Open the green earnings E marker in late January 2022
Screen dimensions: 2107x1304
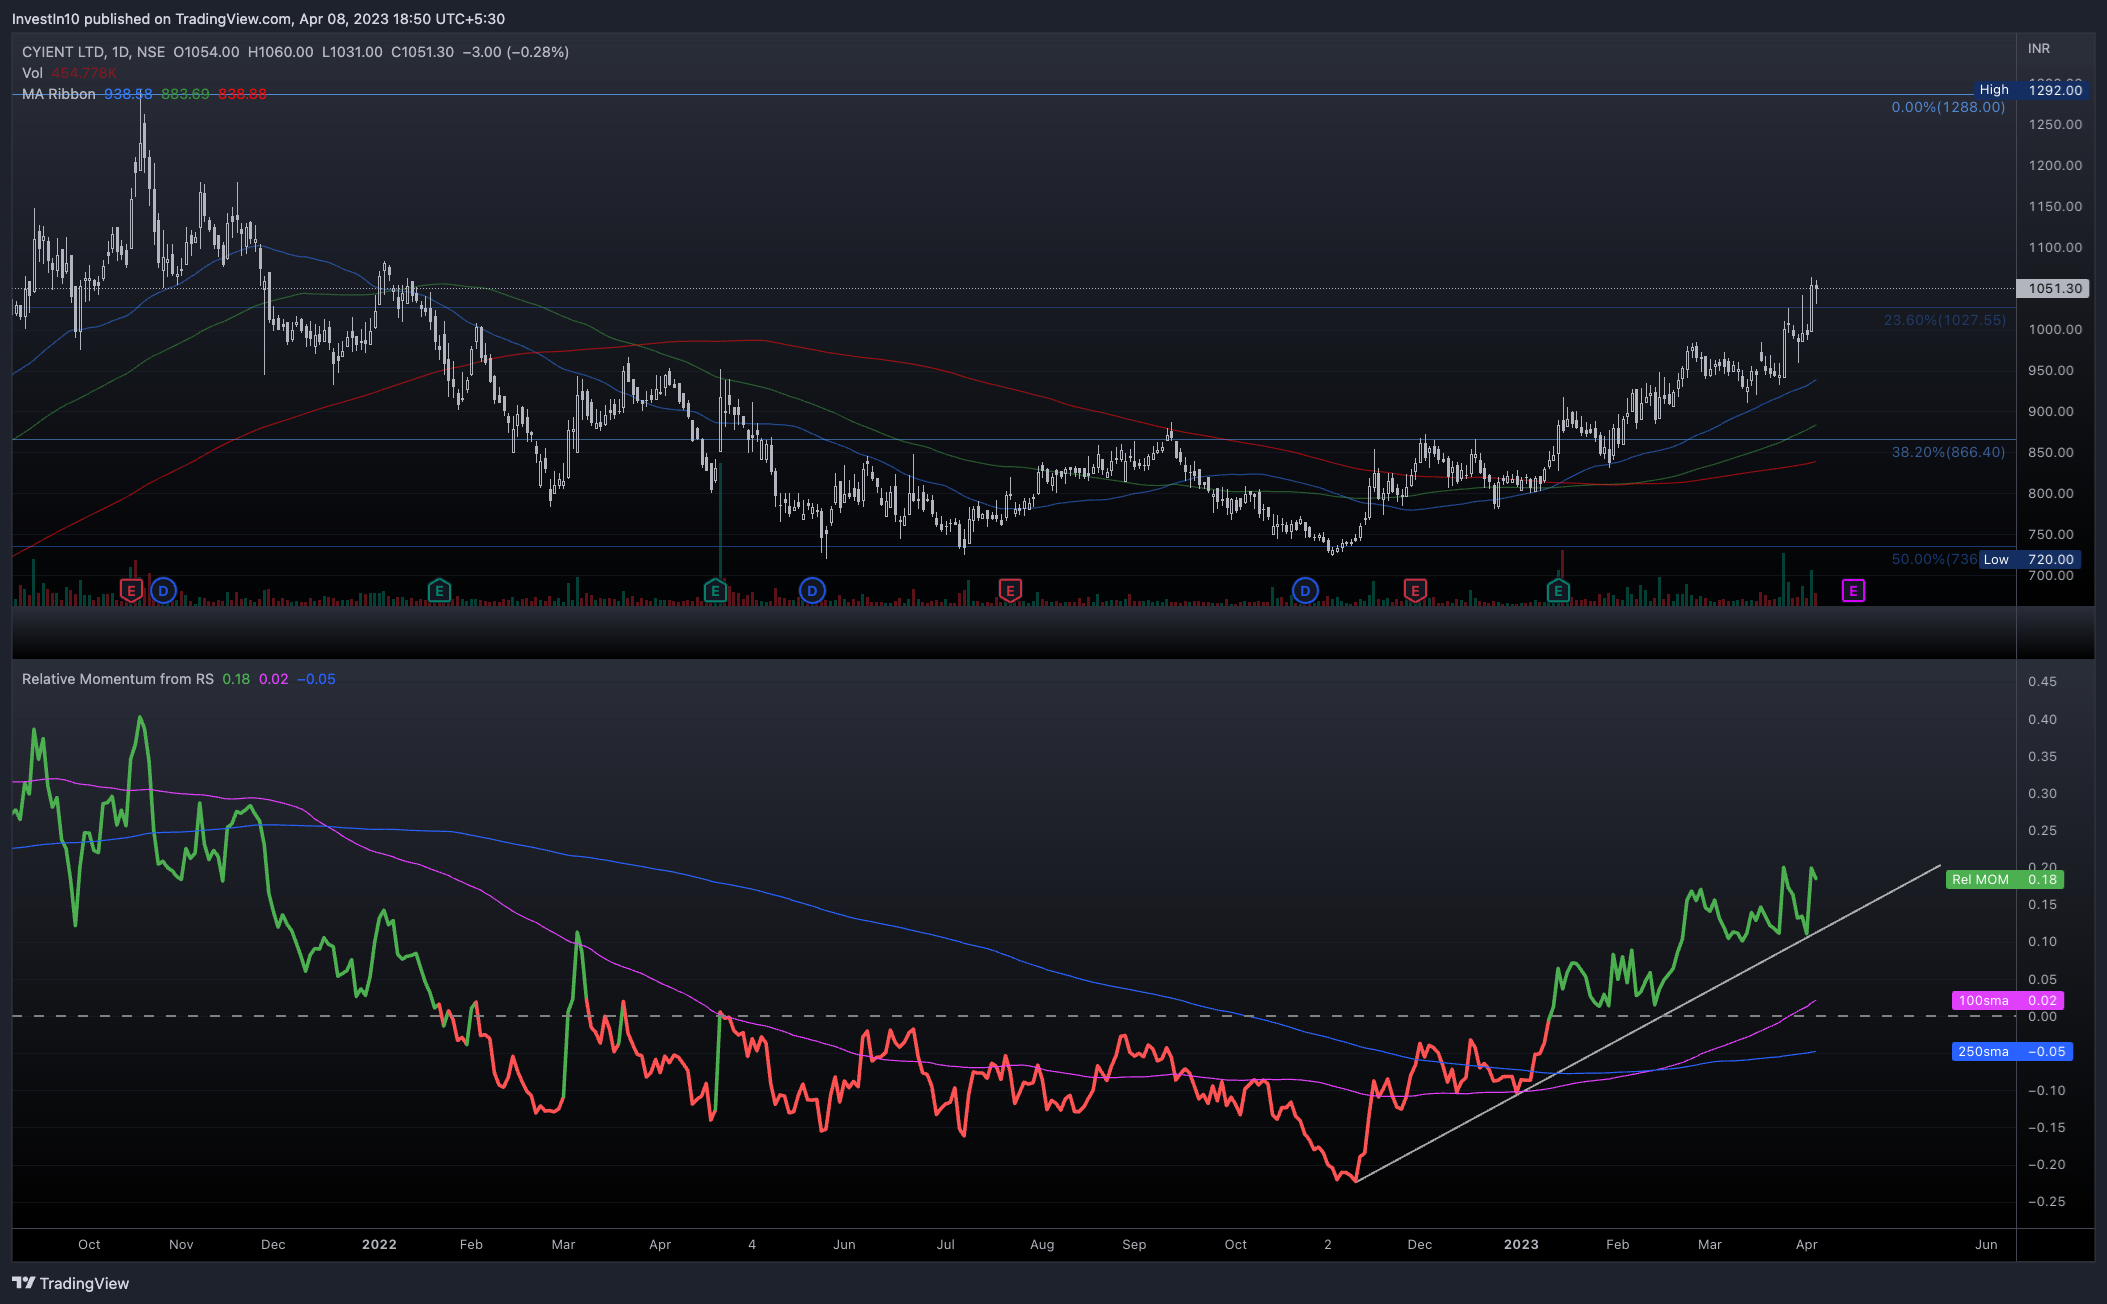pyautogui.click(x=438, y=591)
